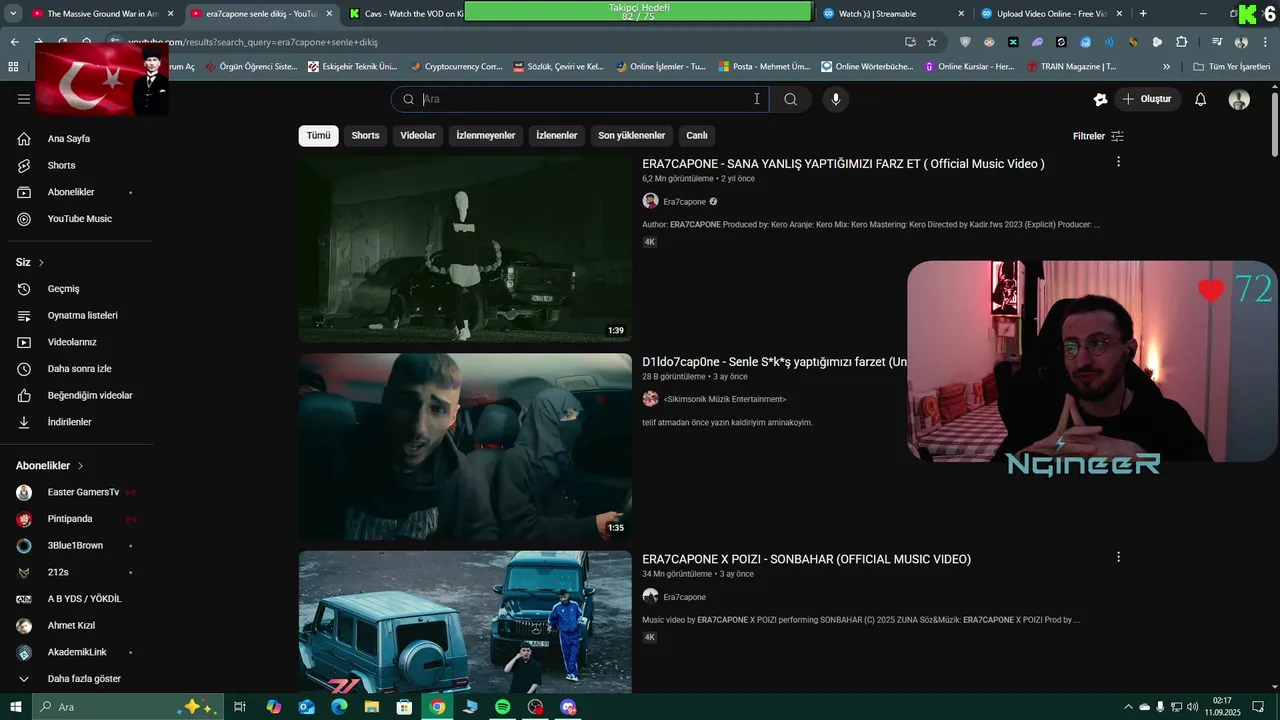Open Chrome extensions puzzle icon
The image size is (1280, 720).
tap(1182, 42)
